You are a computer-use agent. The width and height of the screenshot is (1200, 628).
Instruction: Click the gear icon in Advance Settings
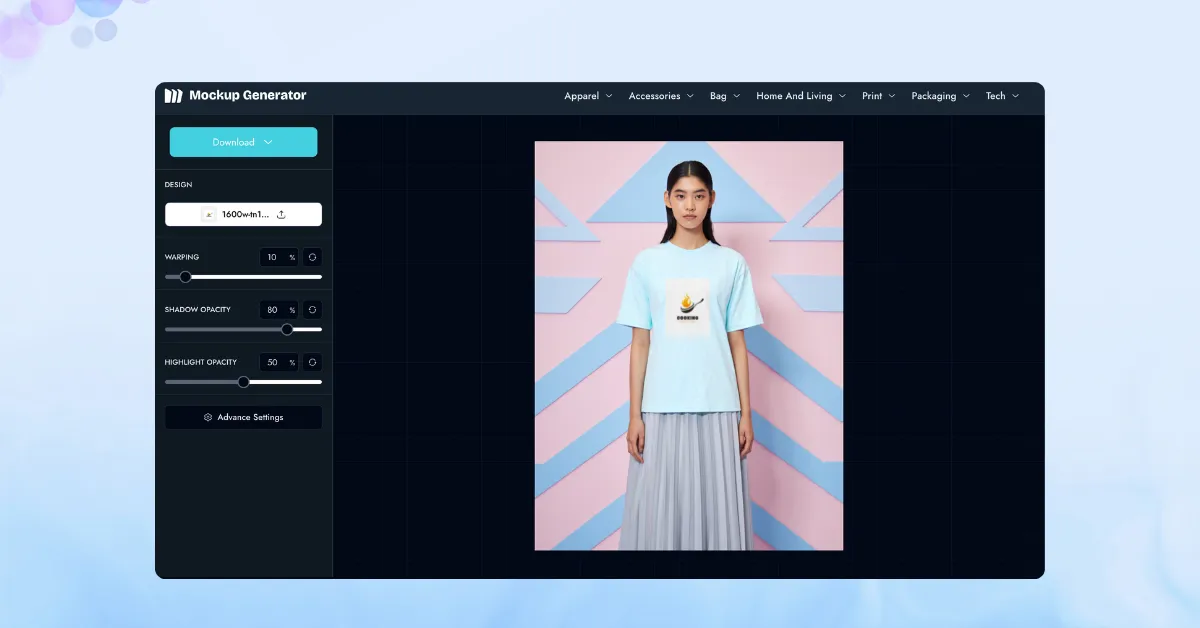coord(208,417)
